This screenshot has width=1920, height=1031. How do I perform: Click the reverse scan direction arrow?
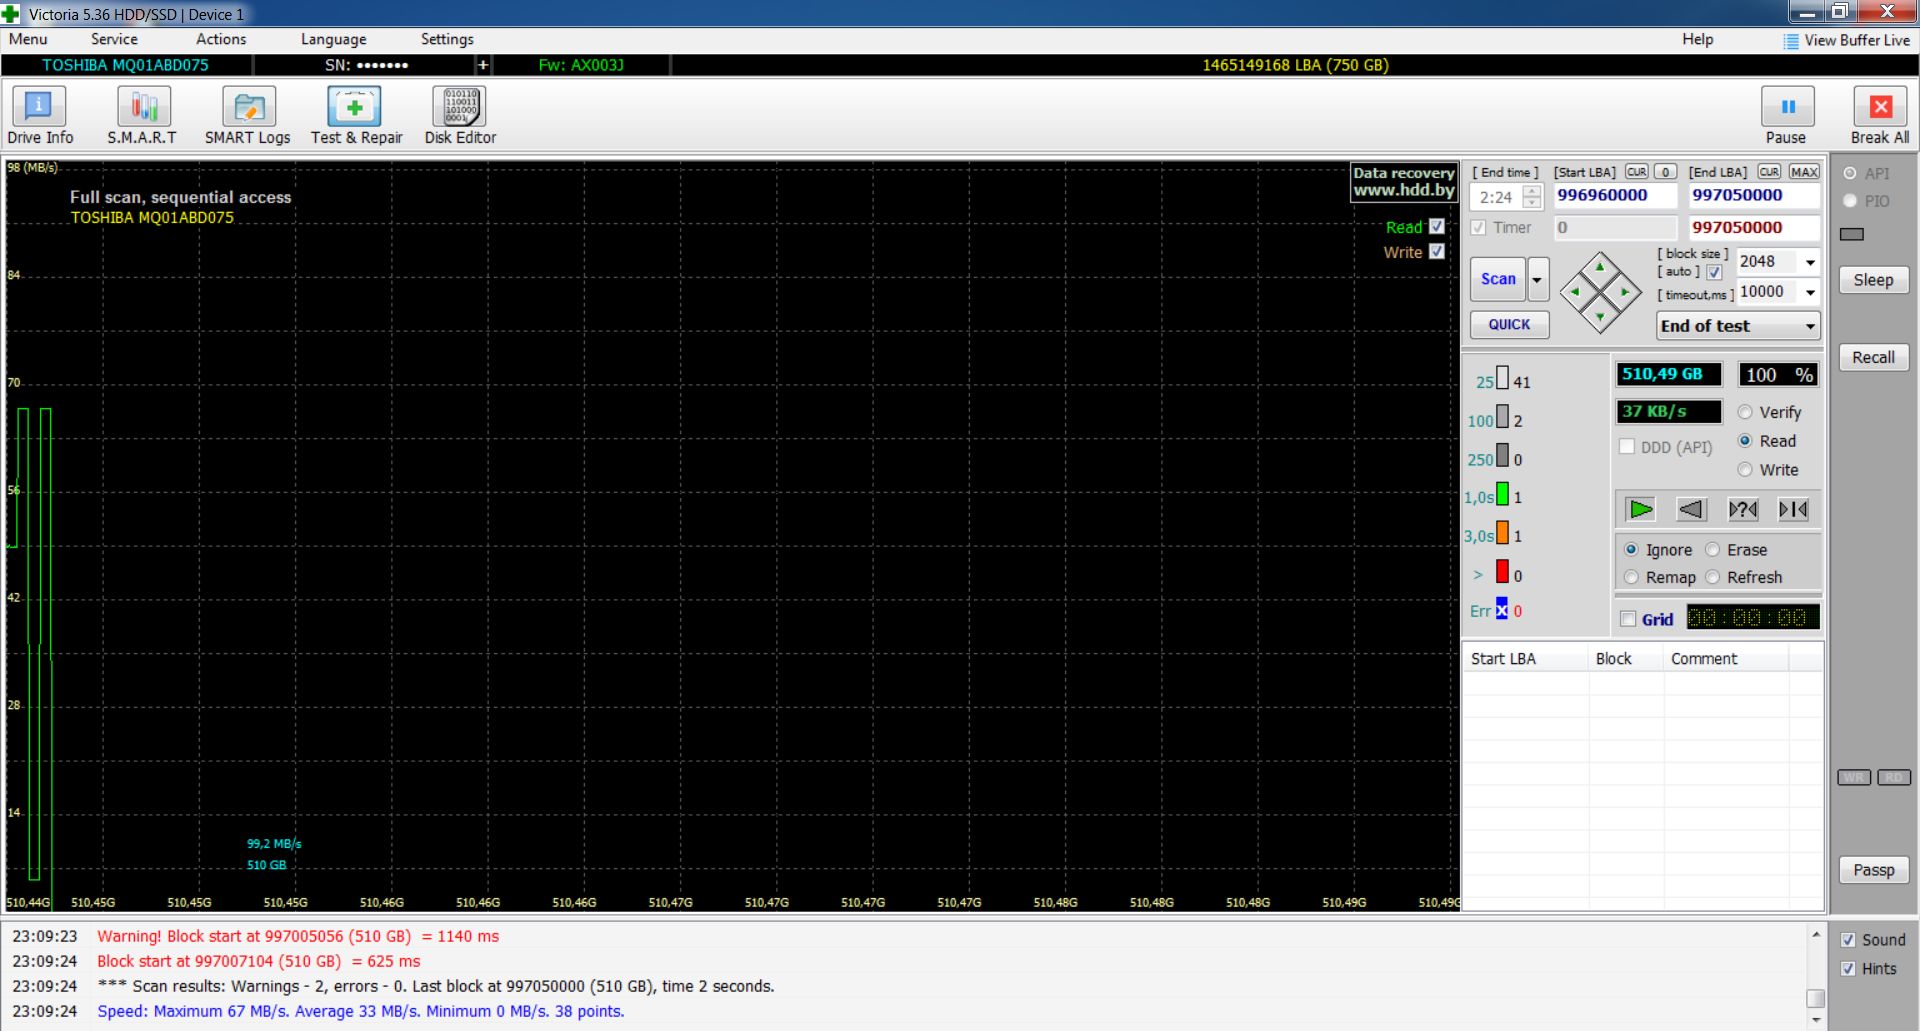[1691, 509]
